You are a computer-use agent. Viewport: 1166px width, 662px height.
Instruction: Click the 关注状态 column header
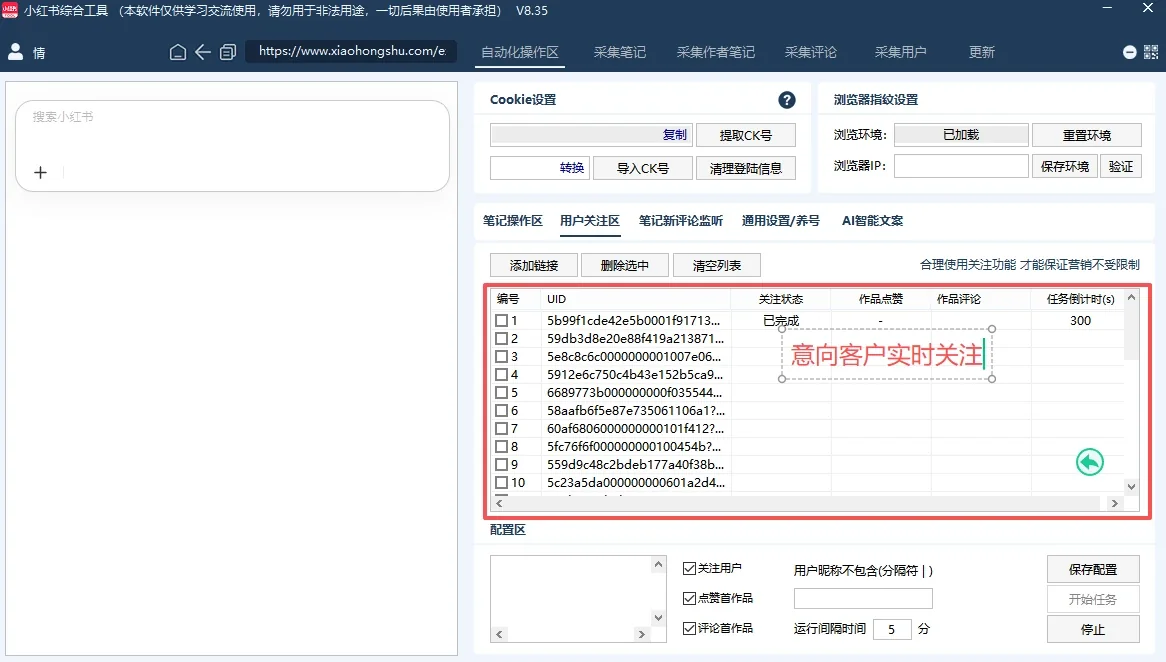781,299
